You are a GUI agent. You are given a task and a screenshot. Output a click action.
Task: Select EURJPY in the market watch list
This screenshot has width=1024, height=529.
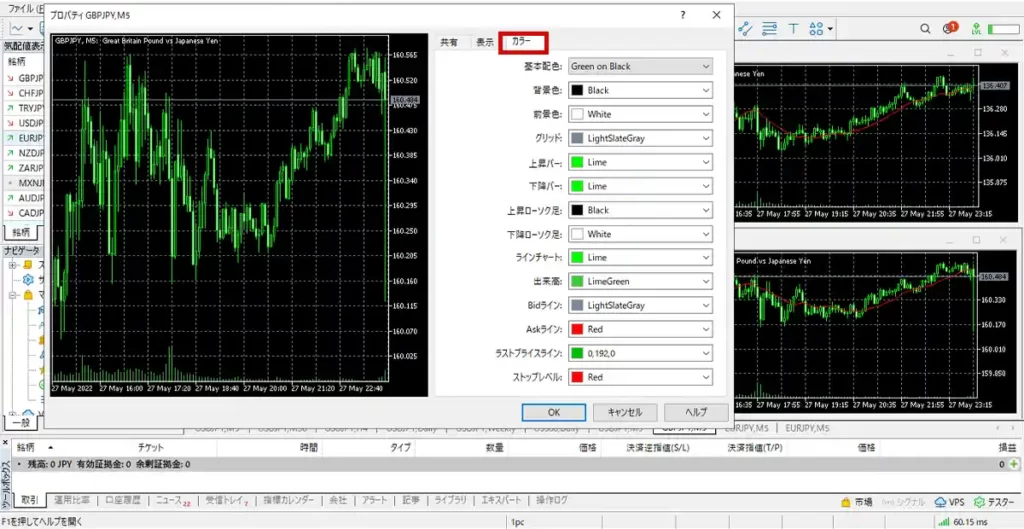(x=30, y=138)
